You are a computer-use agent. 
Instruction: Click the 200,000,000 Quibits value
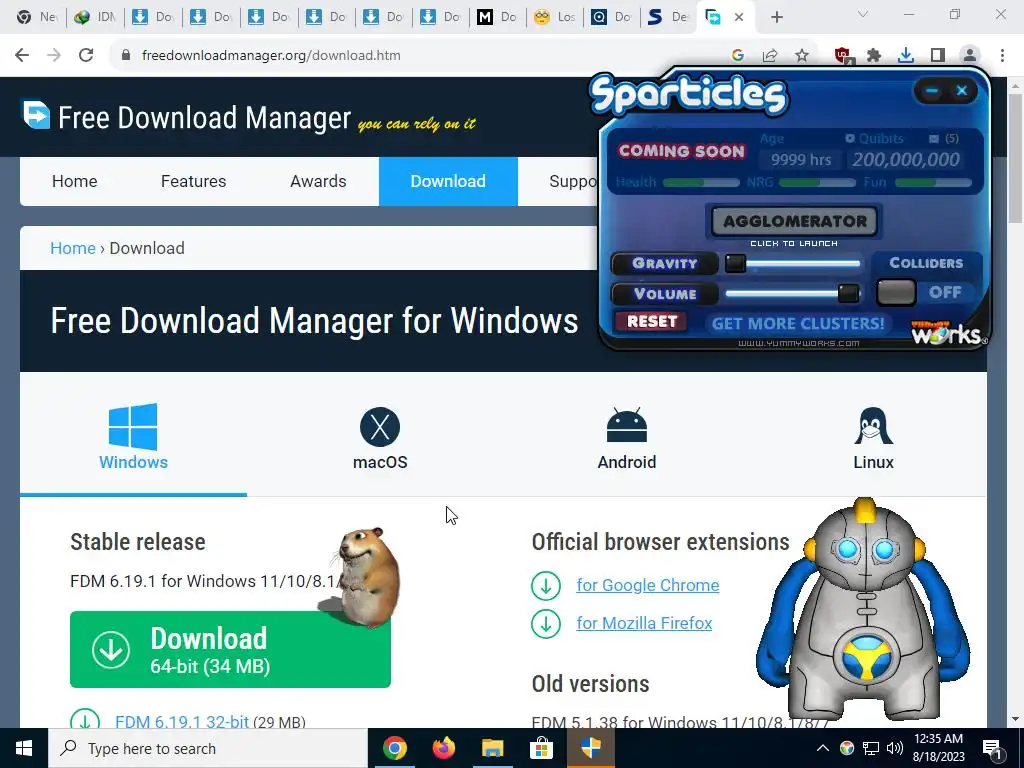(x=905, y=159)
